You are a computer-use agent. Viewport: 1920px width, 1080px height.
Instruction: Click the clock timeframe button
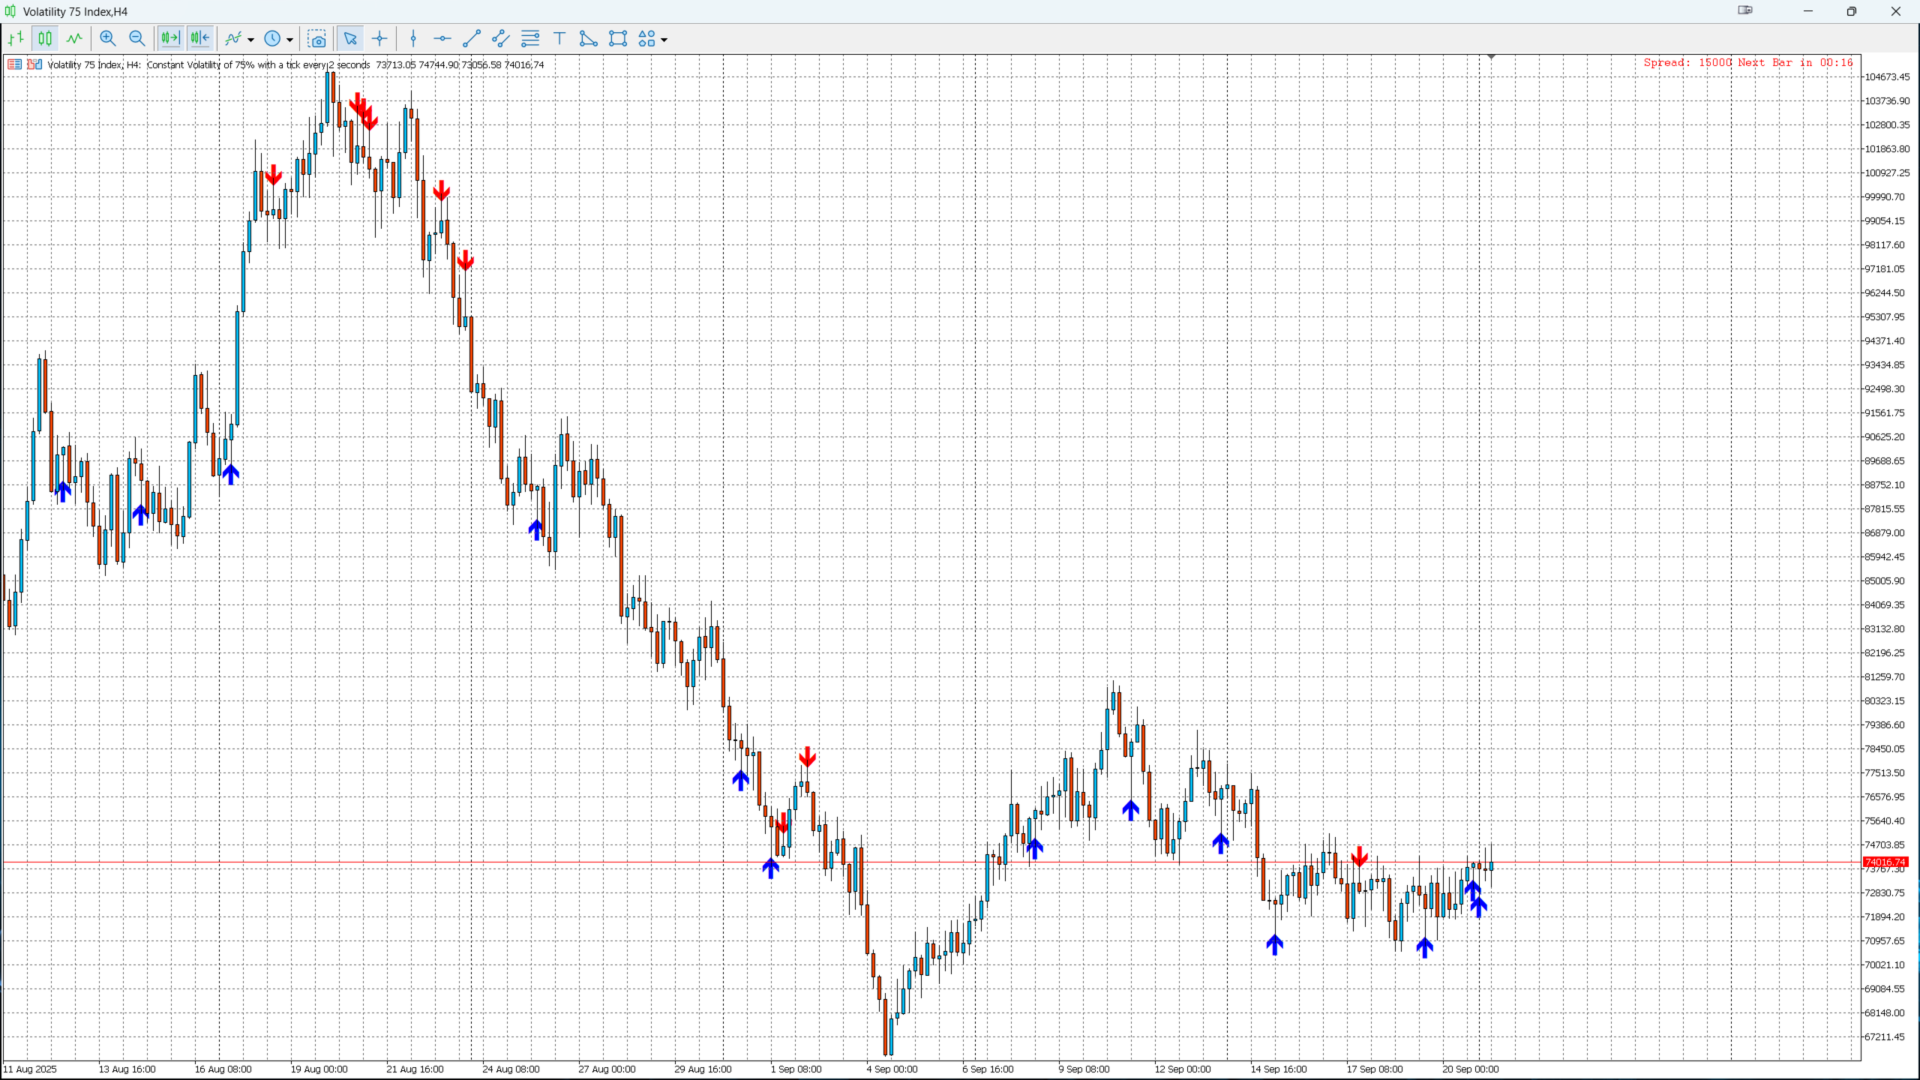pos(272,39)
